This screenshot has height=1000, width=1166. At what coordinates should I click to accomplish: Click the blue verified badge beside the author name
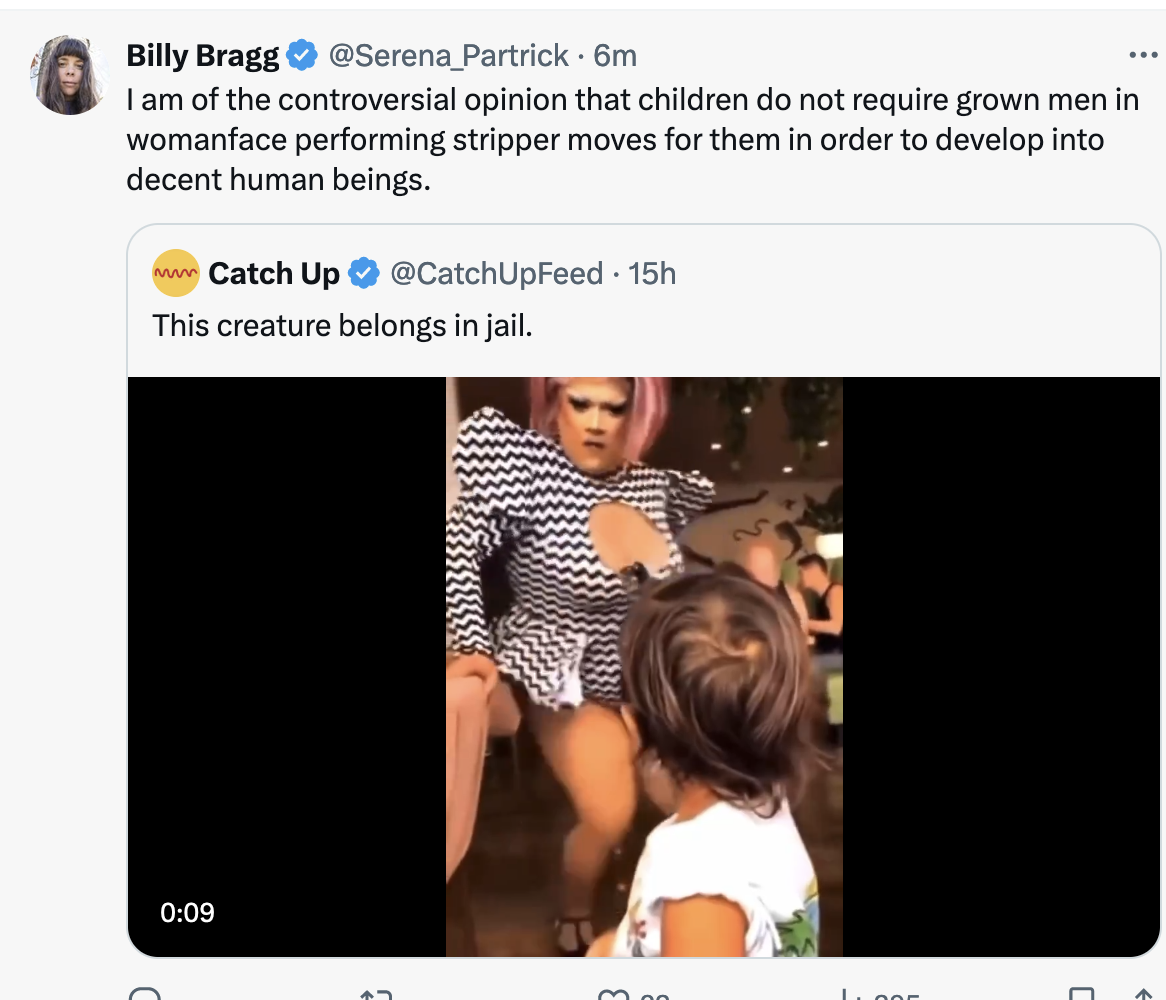302,56
